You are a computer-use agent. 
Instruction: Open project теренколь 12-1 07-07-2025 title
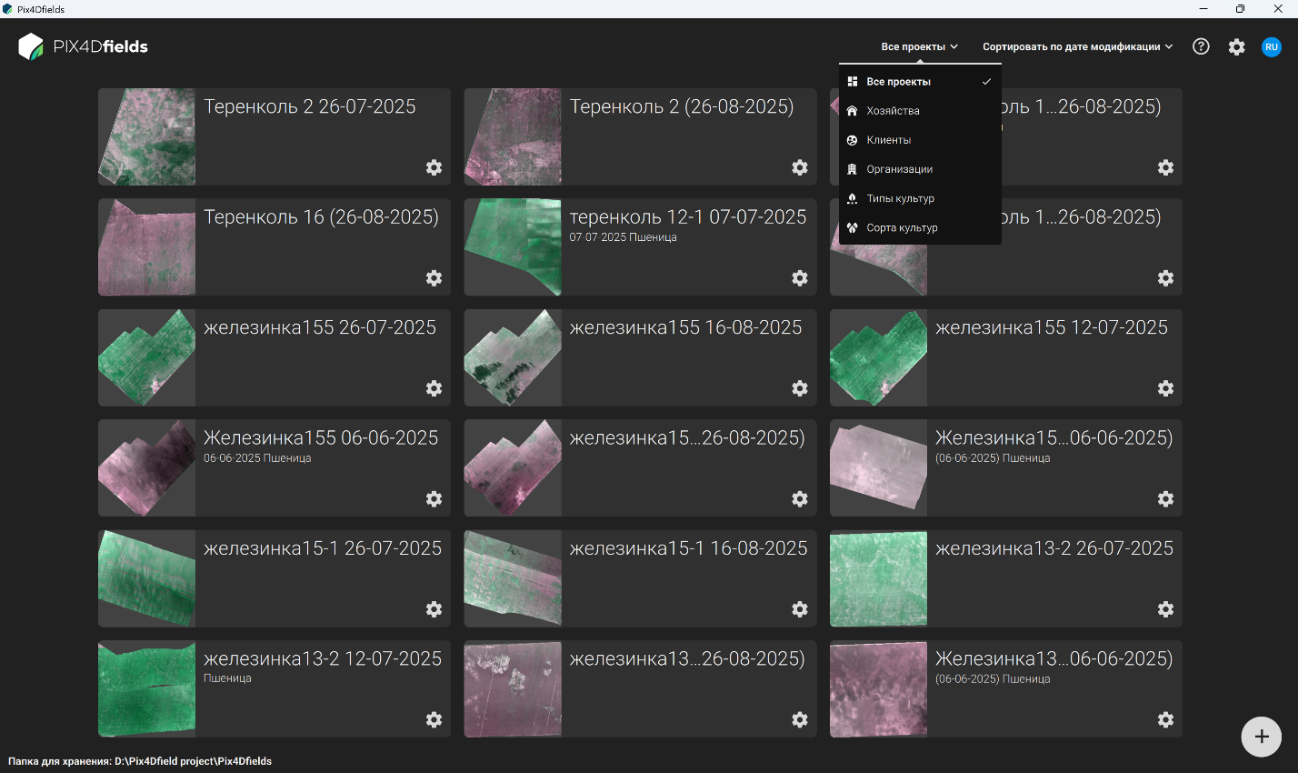pyautogui.click(x=688, y=217)
